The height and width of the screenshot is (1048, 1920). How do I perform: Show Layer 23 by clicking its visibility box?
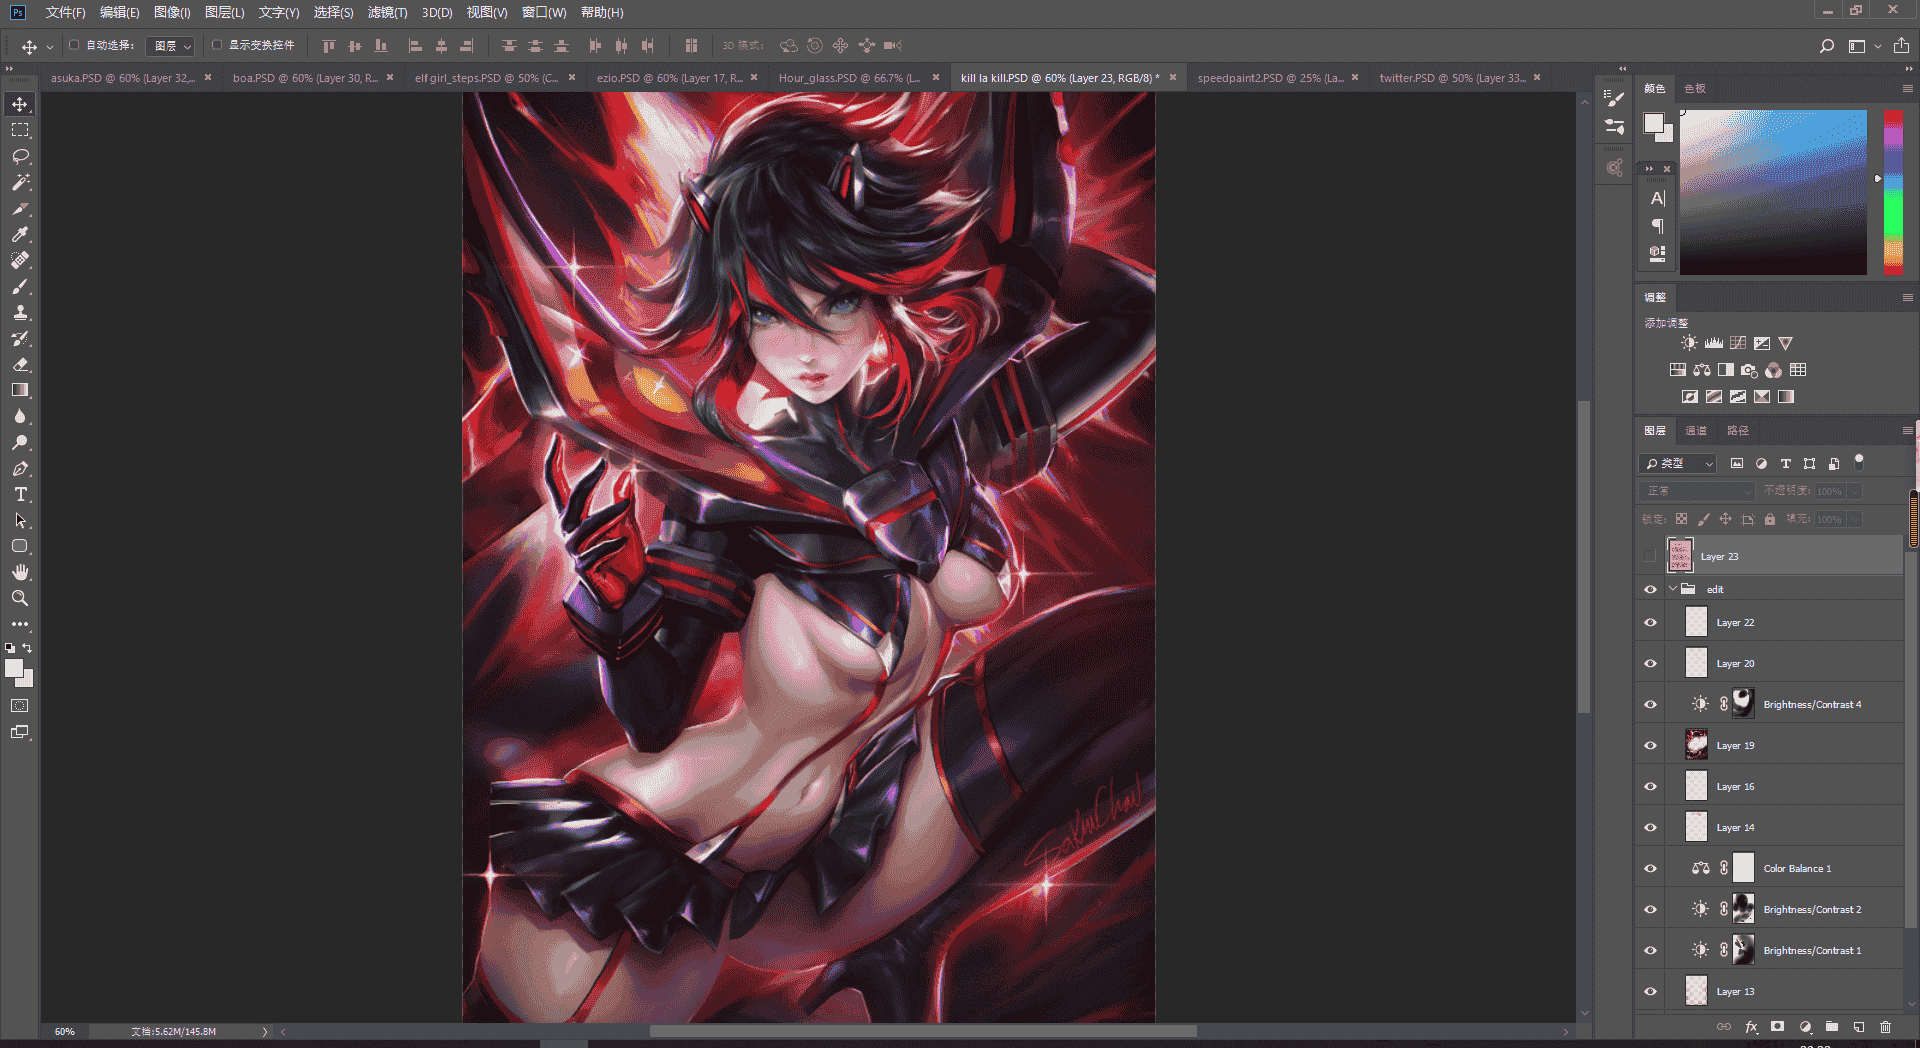coord(1650,556)
